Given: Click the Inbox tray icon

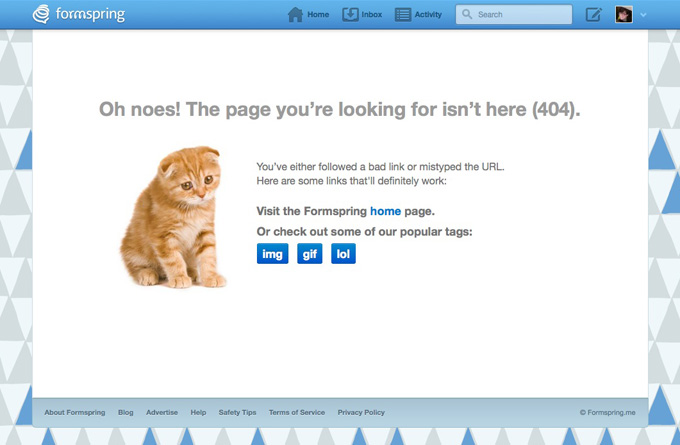Looking at the screenshot, I should coord(350,14).
